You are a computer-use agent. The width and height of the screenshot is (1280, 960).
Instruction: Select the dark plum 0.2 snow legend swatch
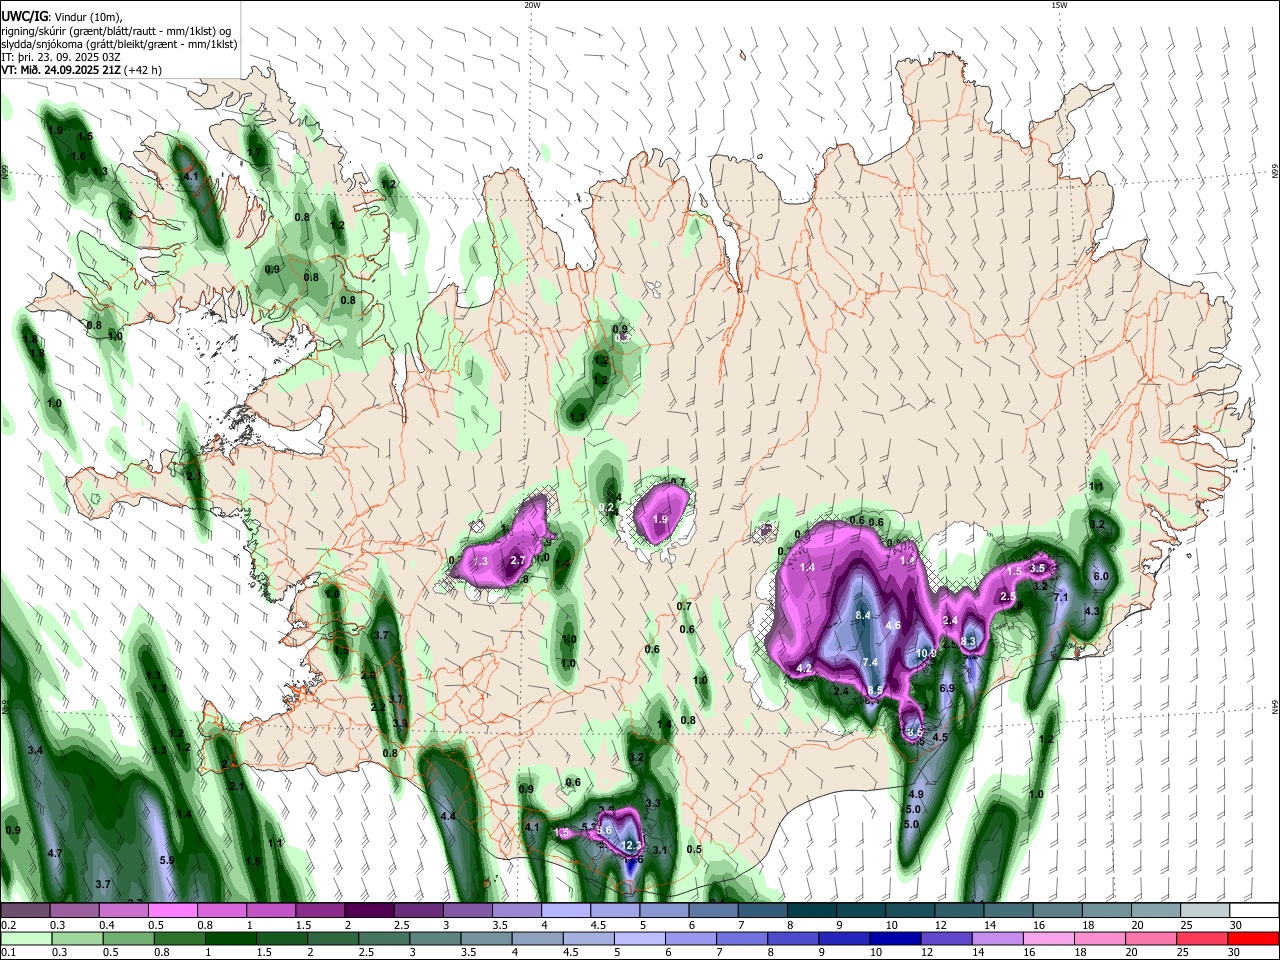coord(25,911)
